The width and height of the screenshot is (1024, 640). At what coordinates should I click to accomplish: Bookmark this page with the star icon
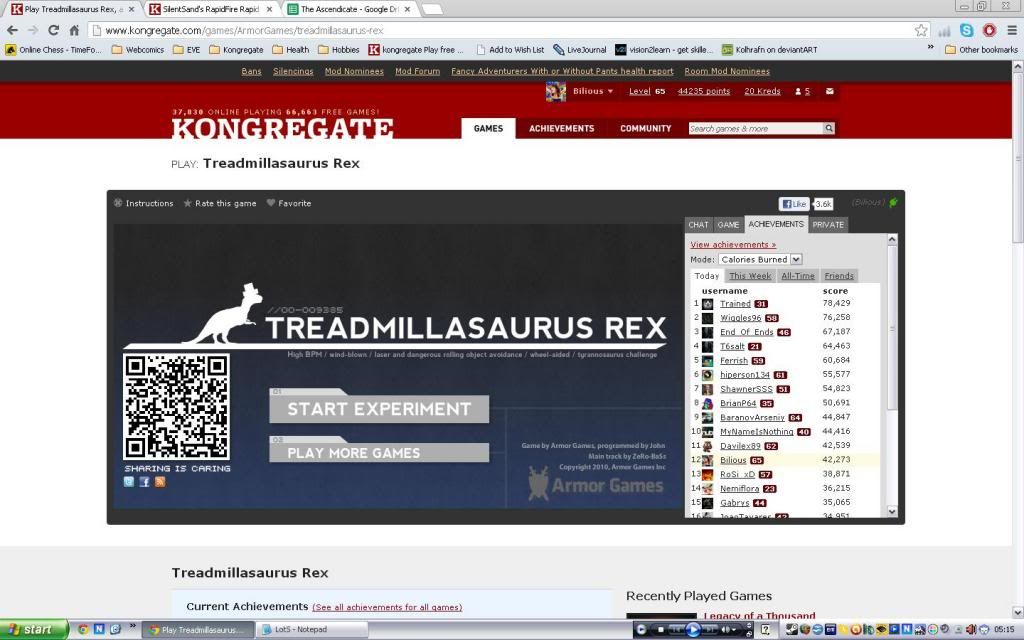click(921, 30)
